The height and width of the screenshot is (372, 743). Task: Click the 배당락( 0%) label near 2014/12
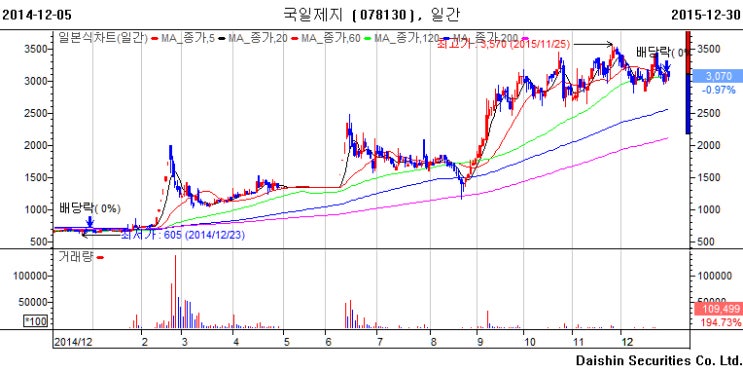click(90, 208)
